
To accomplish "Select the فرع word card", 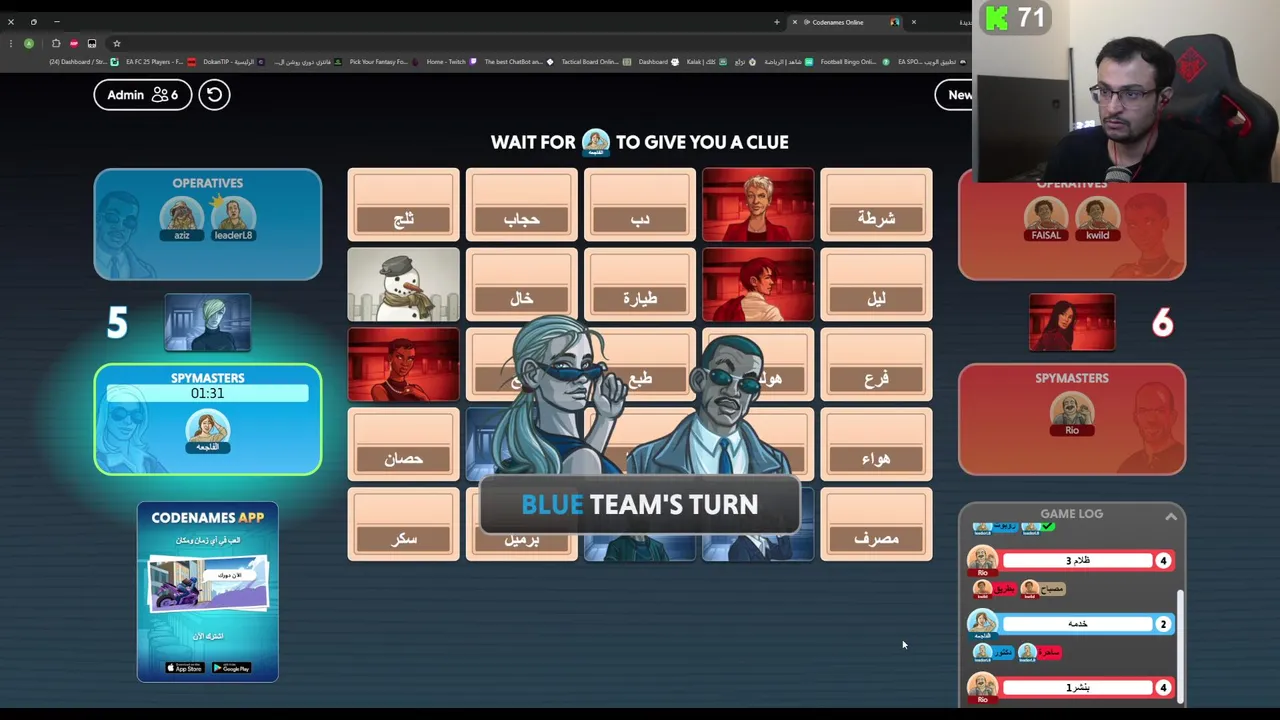I will coord(876,365).
